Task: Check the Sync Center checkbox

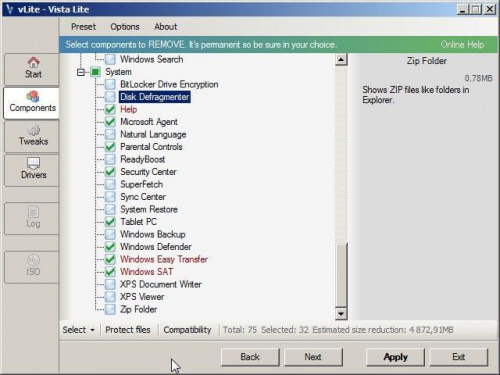Action: point(110,197)
